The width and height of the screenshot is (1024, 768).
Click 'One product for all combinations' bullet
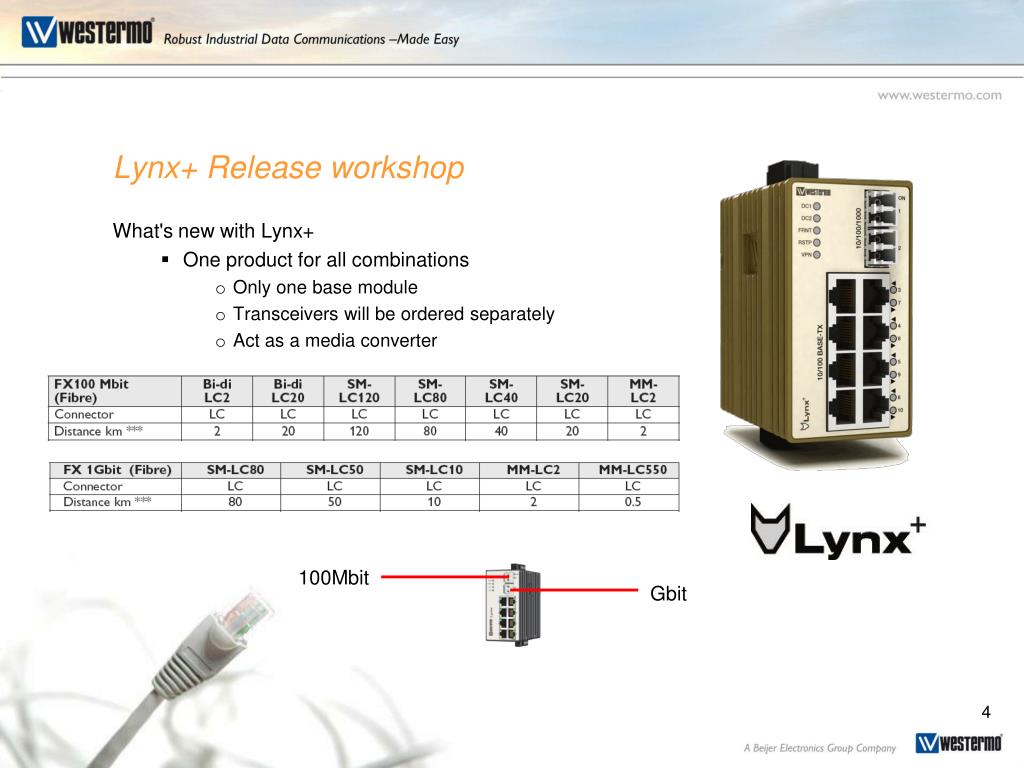coord(325,260)
